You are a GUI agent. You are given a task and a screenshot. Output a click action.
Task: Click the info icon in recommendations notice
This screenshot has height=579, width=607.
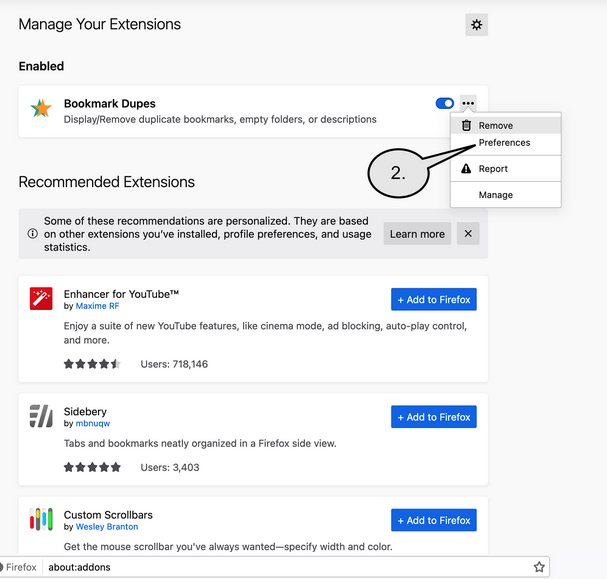[x=33, y=234]
